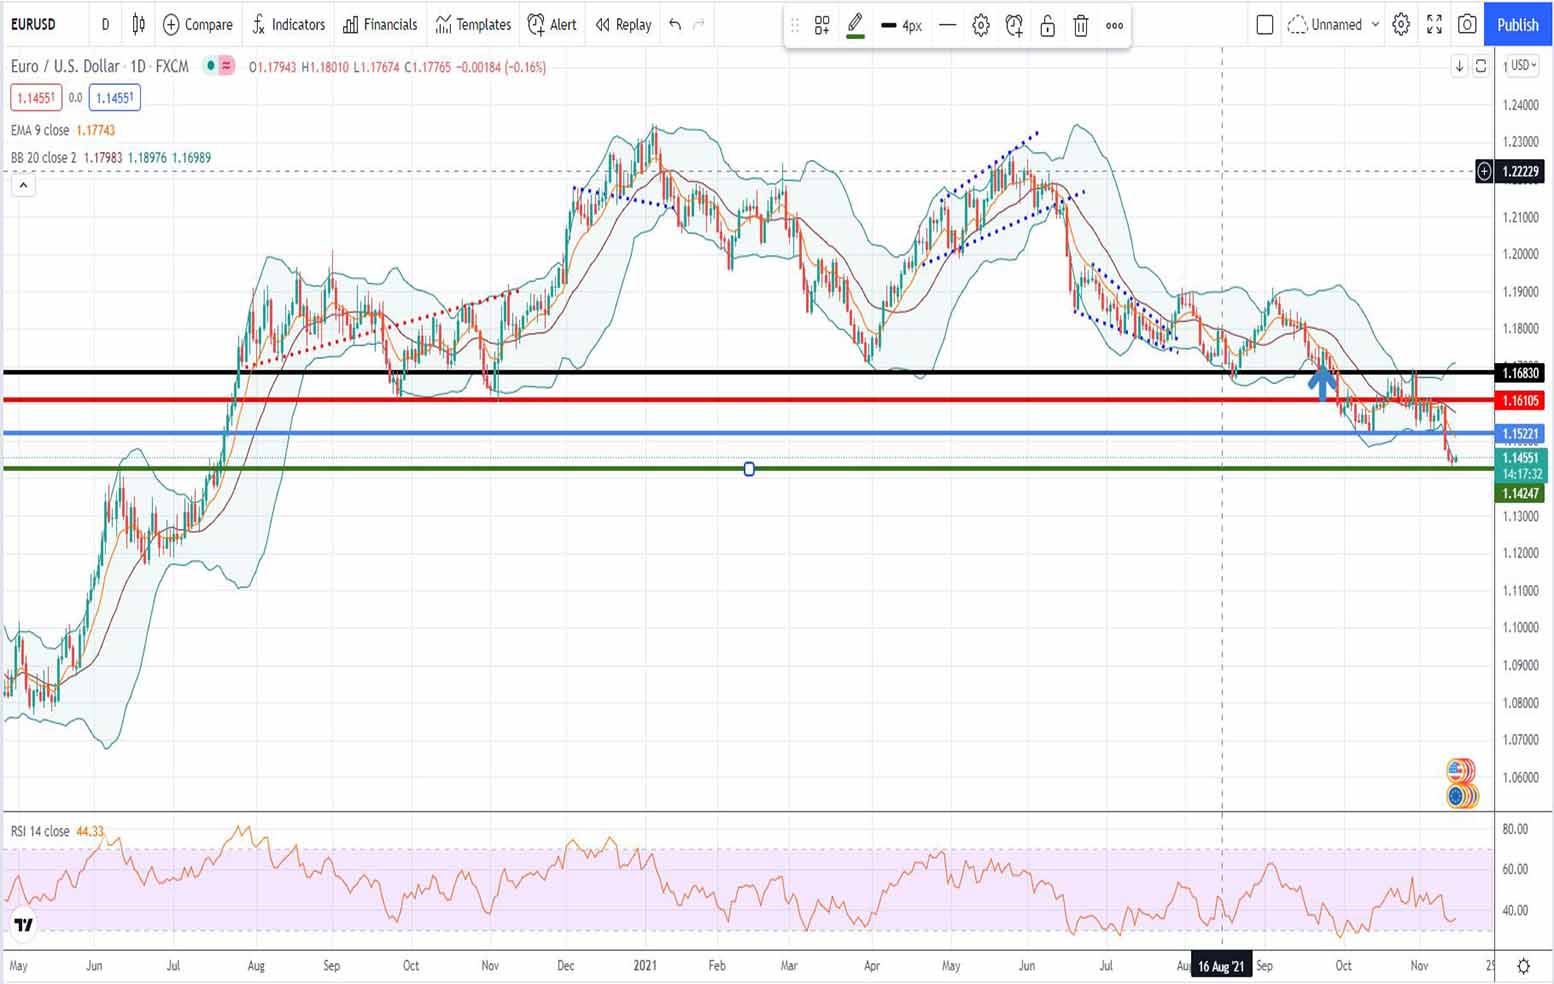The width and height of the screenshot is (1554, 984).
Task: Open the candlestick chart style selector
Action: (x=139, y=24)
